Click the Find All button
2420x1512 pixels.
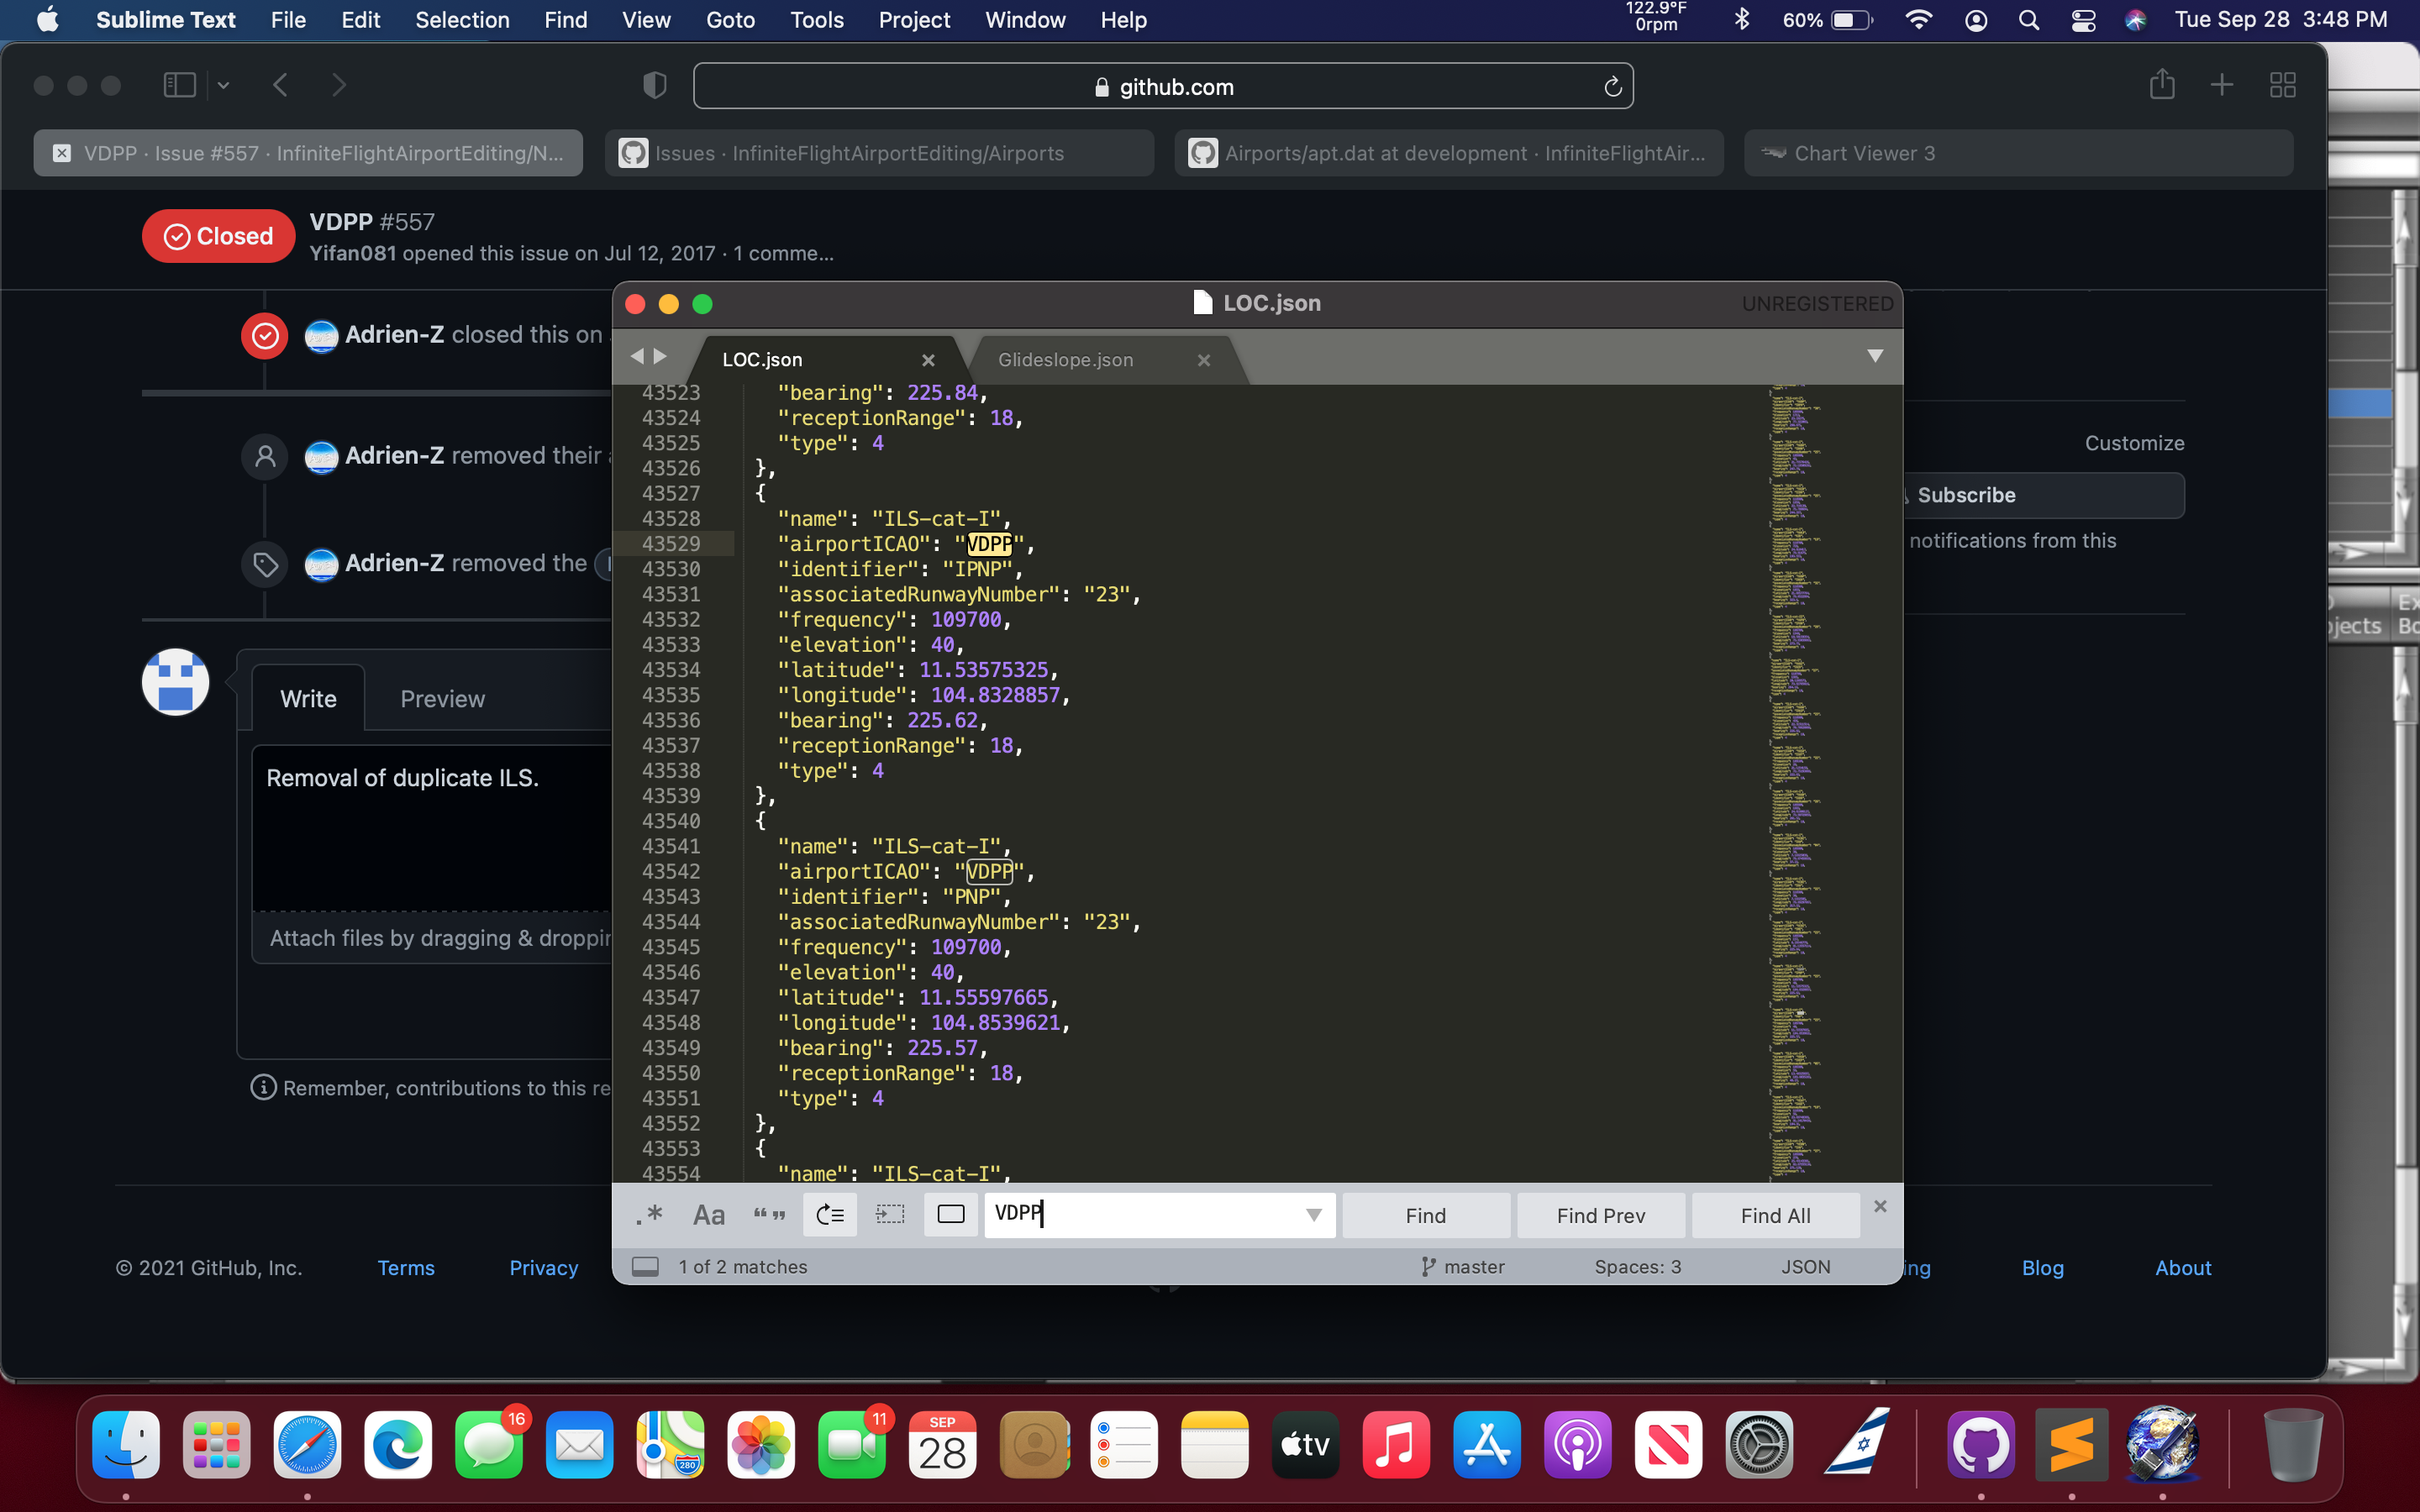click(x=1775, y=1215)
